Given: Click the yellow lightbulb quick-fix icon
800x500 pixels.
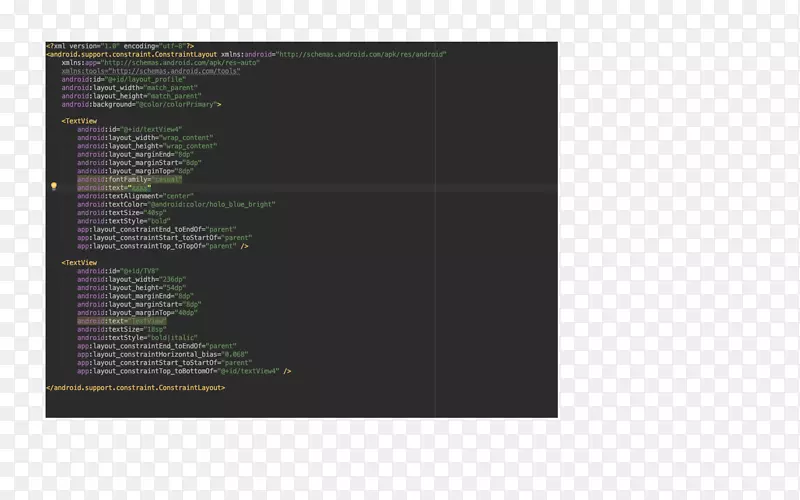Looking at the screenshot, I should coord(54,186).
